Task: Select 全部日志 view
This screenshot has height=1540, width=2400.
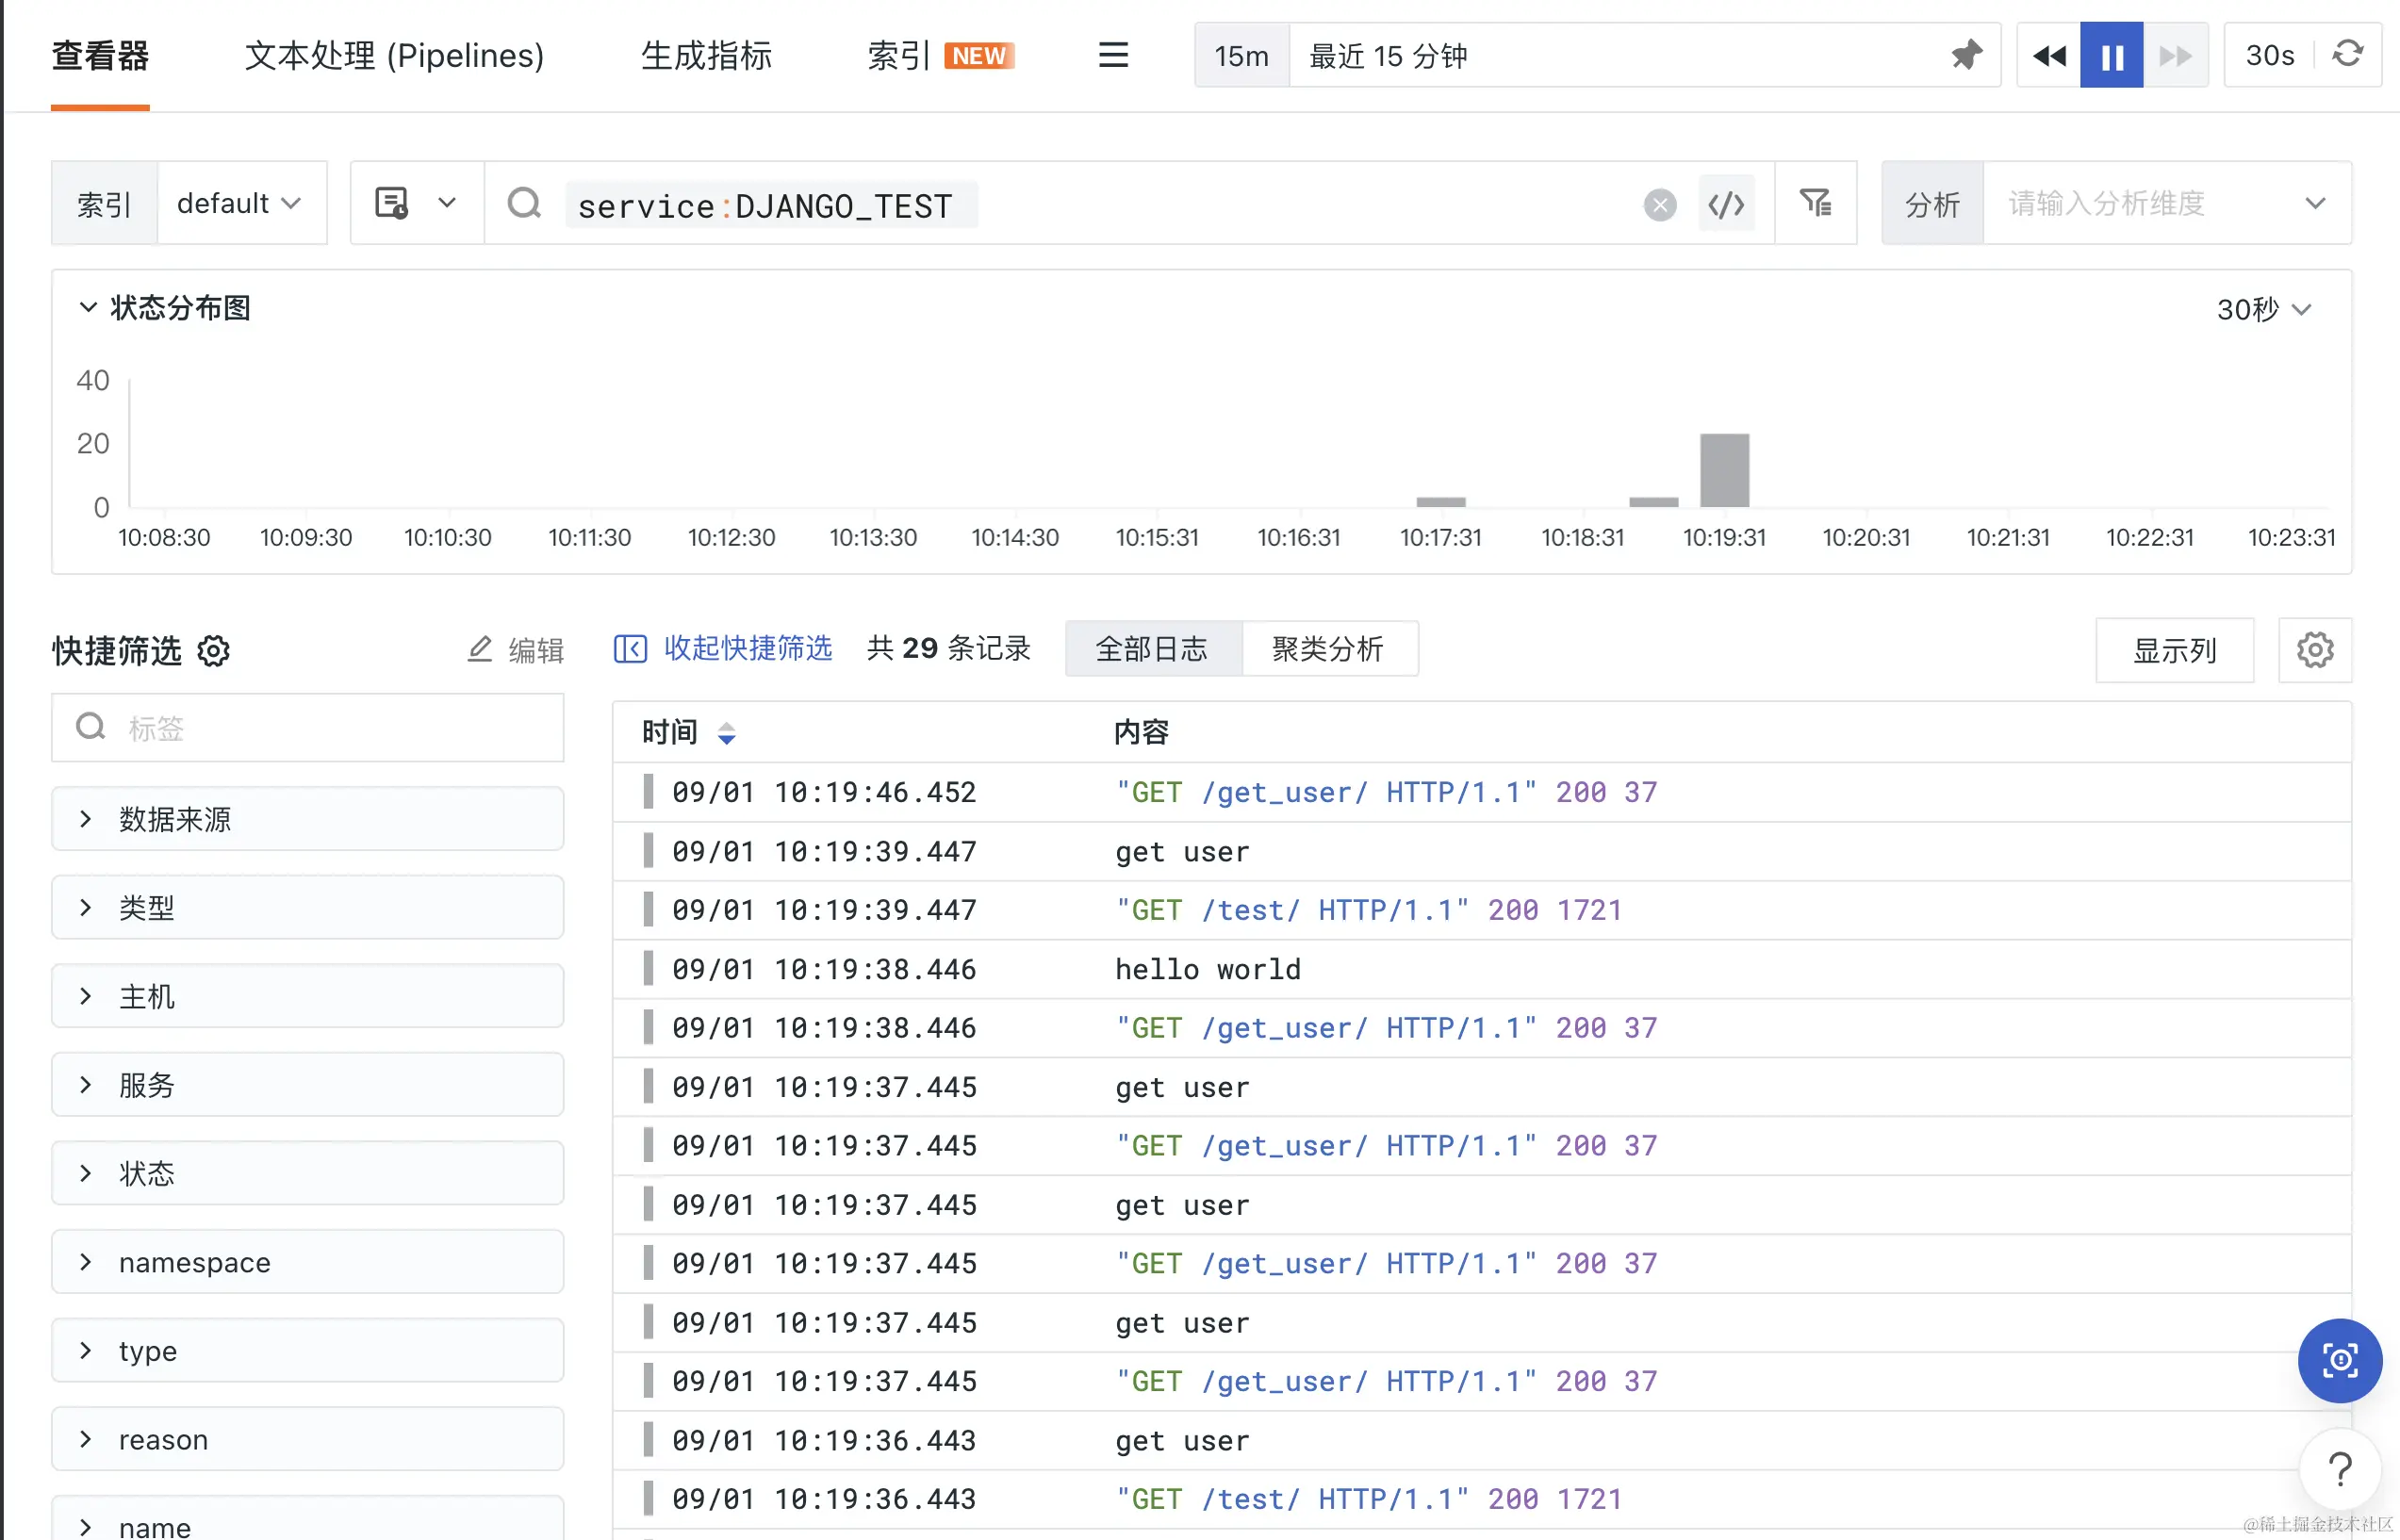Action: [1153, 649]
